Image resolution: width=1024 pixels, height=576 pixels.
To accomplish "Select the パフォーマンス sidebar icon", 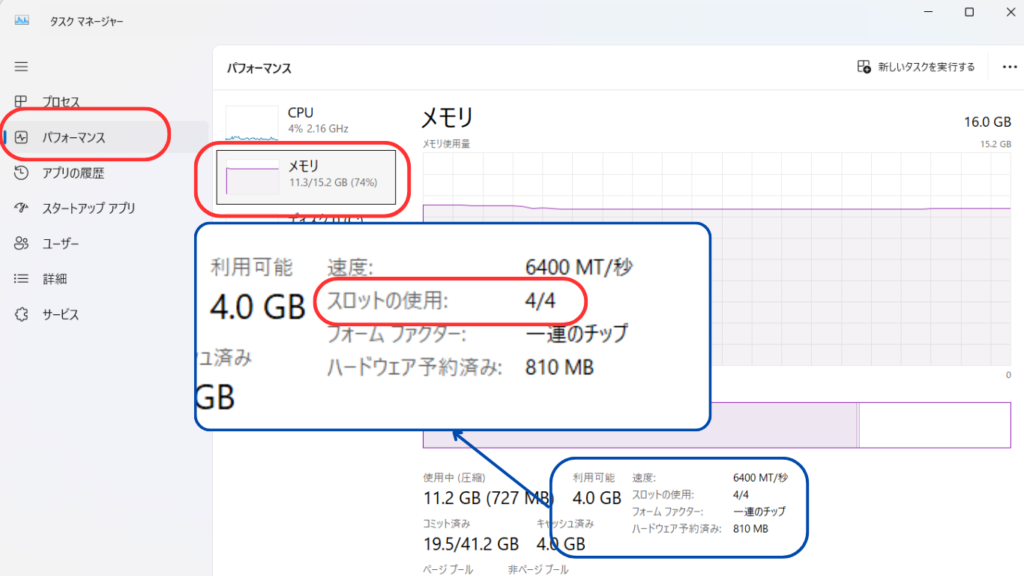I will tap(21, 137).
